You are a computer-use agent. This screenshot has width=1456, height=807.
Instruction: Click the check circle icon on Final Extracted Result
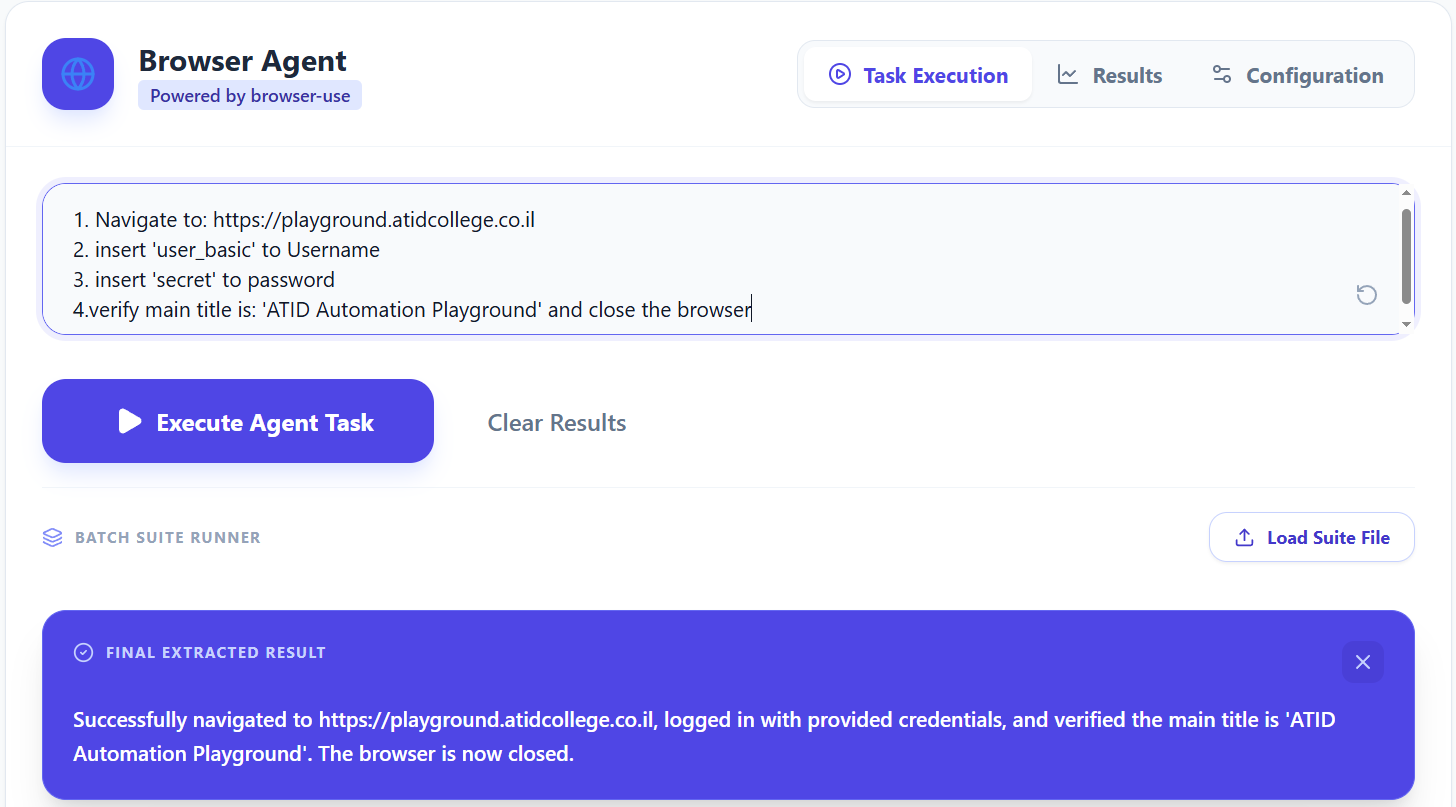pos(84,652)
